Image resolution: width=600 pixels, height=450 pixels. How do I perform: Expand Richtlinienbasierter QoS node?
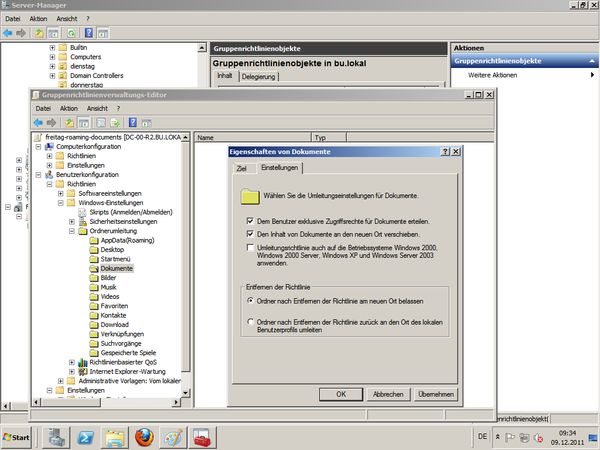(72, 362)
